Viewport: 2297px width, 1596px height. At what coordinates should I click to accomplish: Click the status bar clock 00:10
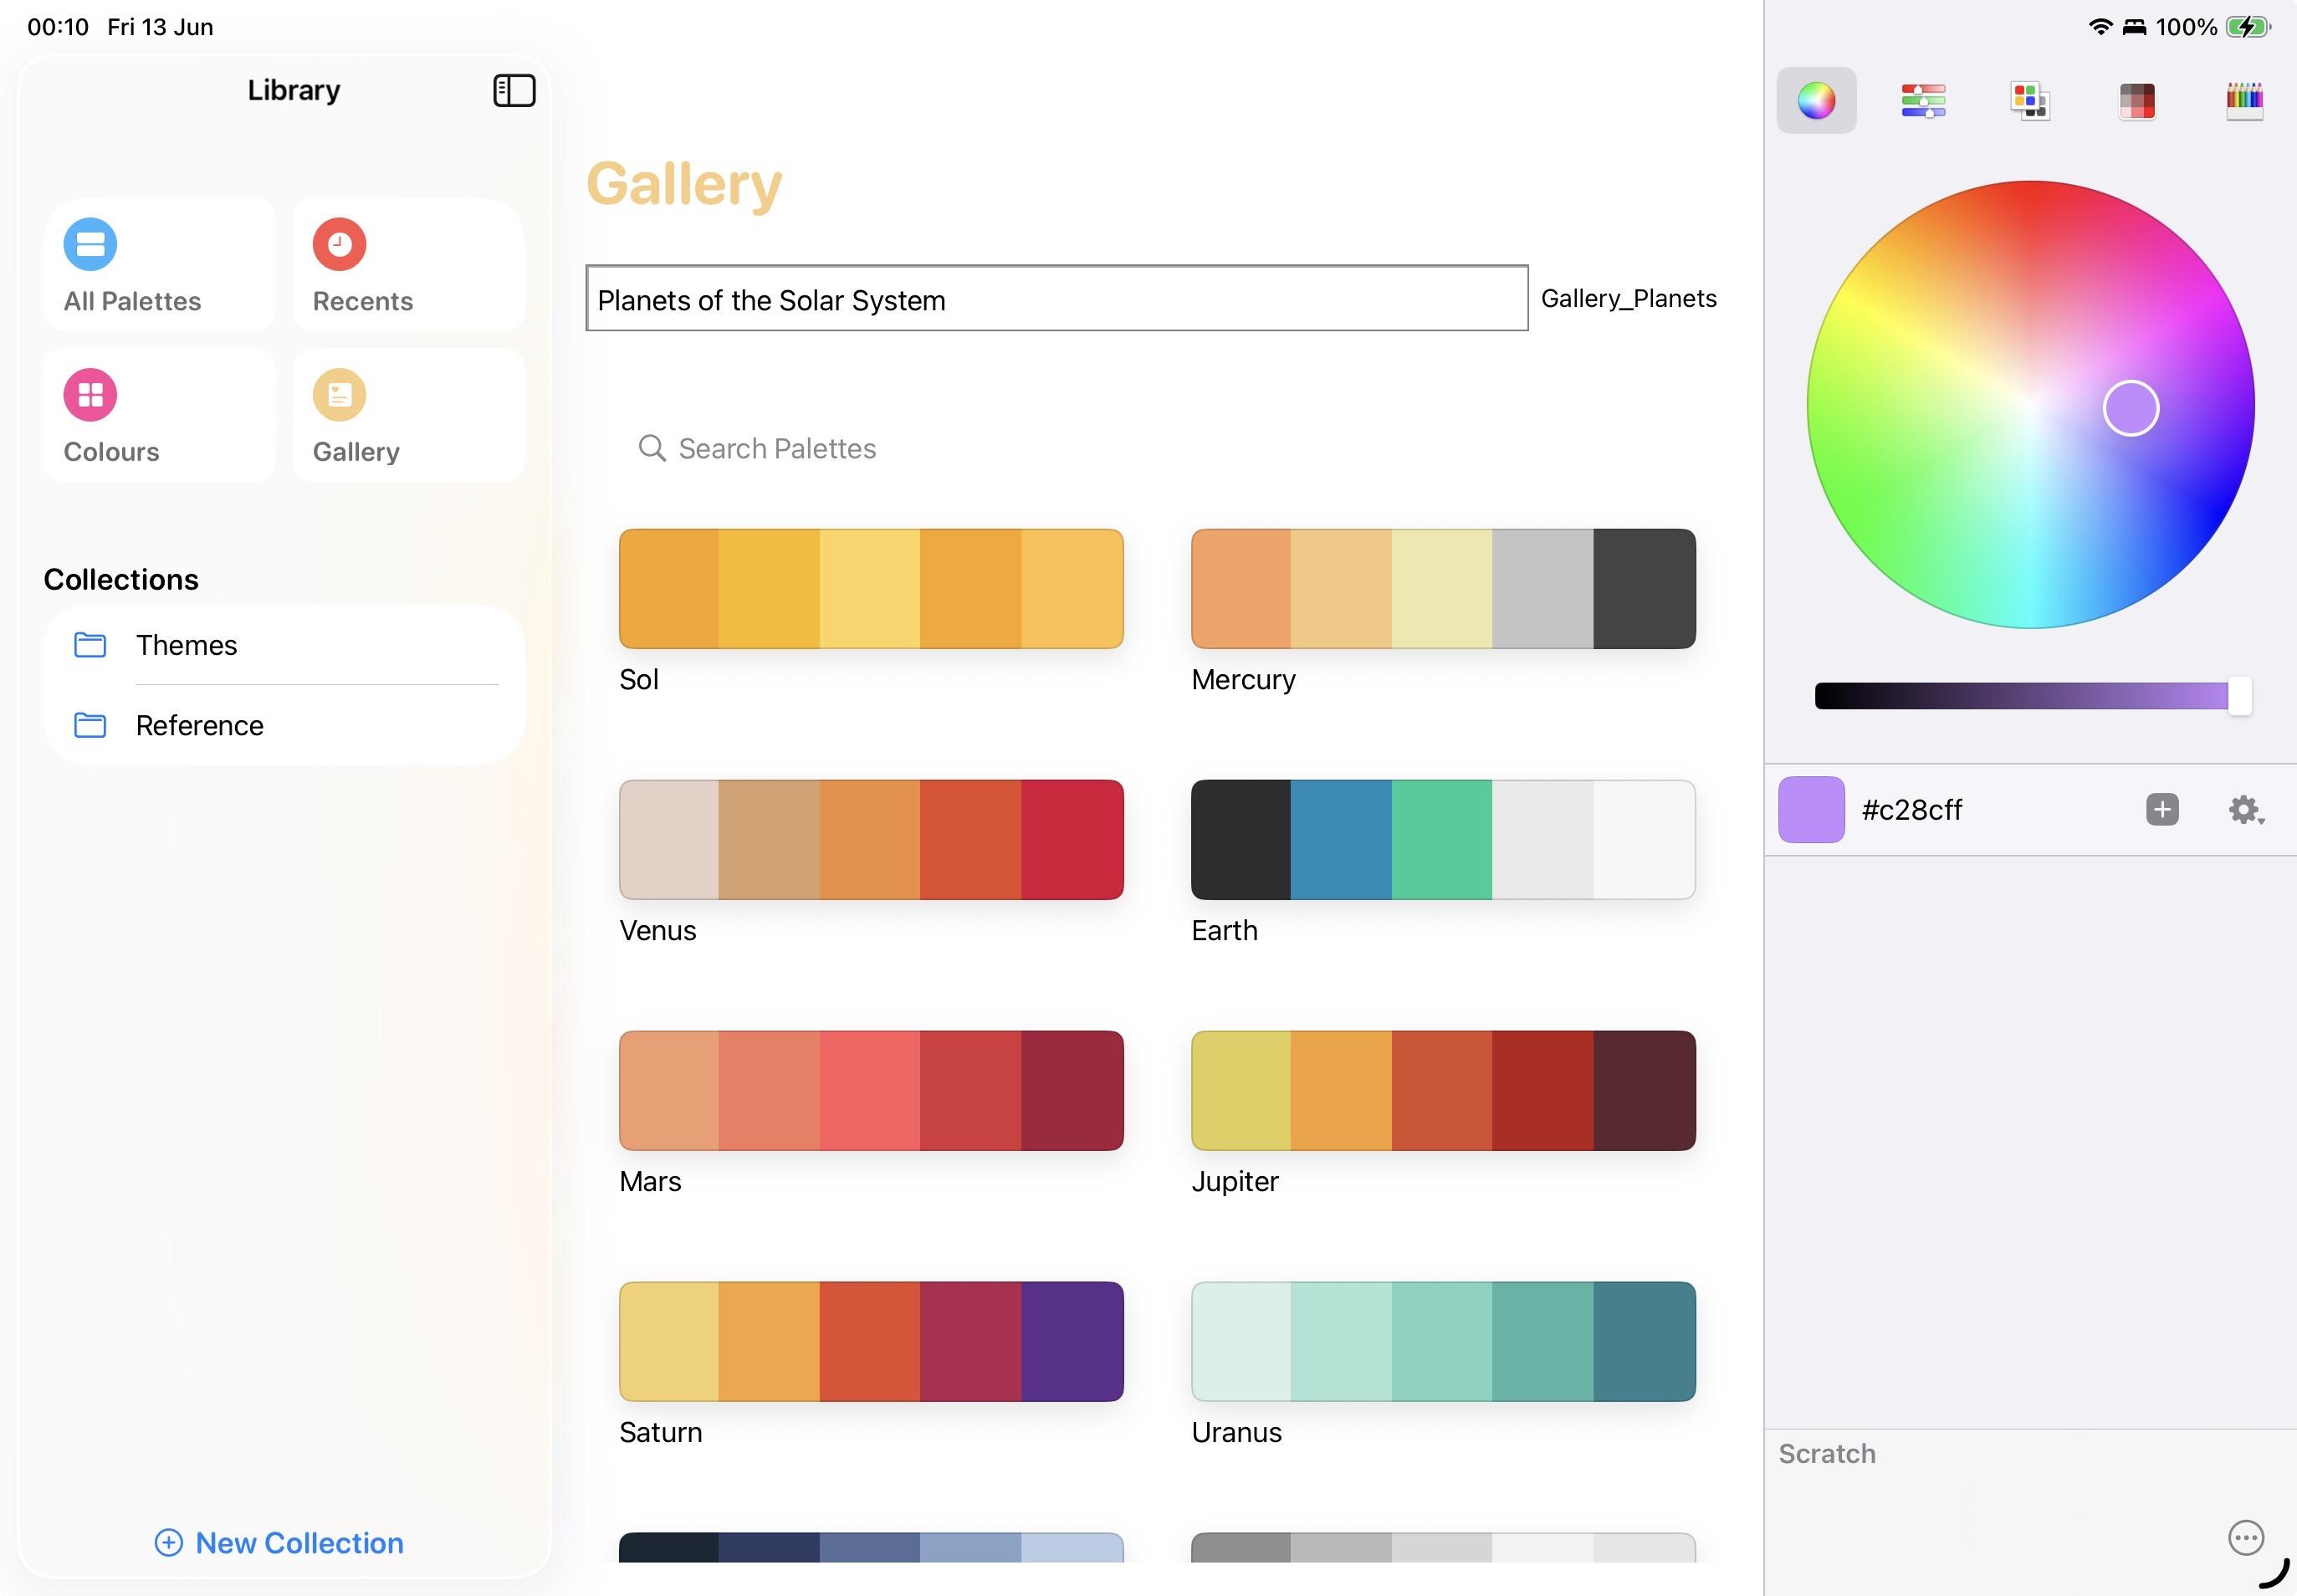[x=58, y=27]
